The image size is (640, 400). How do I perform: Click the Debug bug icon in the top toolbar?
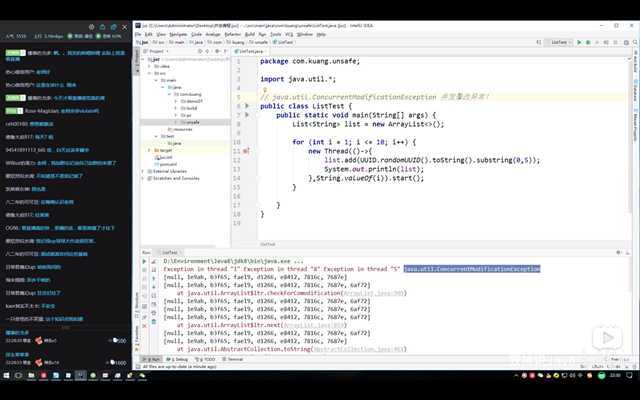589,43
